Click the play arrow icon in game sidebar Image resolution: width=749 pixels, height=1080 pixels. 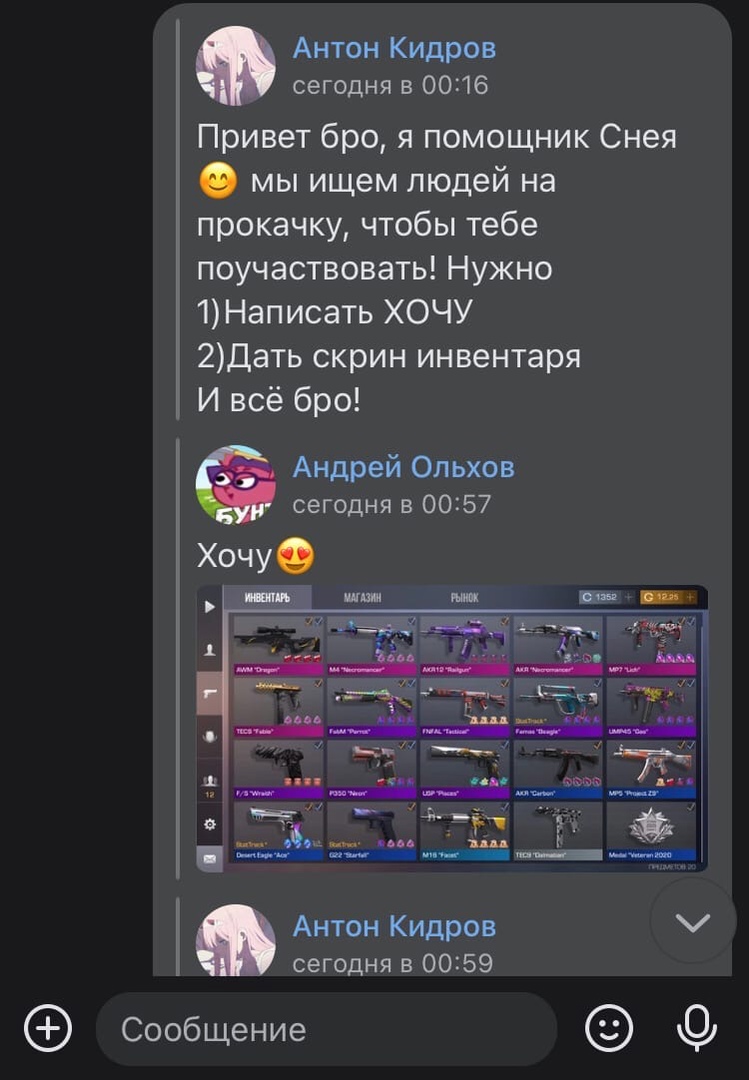pos(209,607)
